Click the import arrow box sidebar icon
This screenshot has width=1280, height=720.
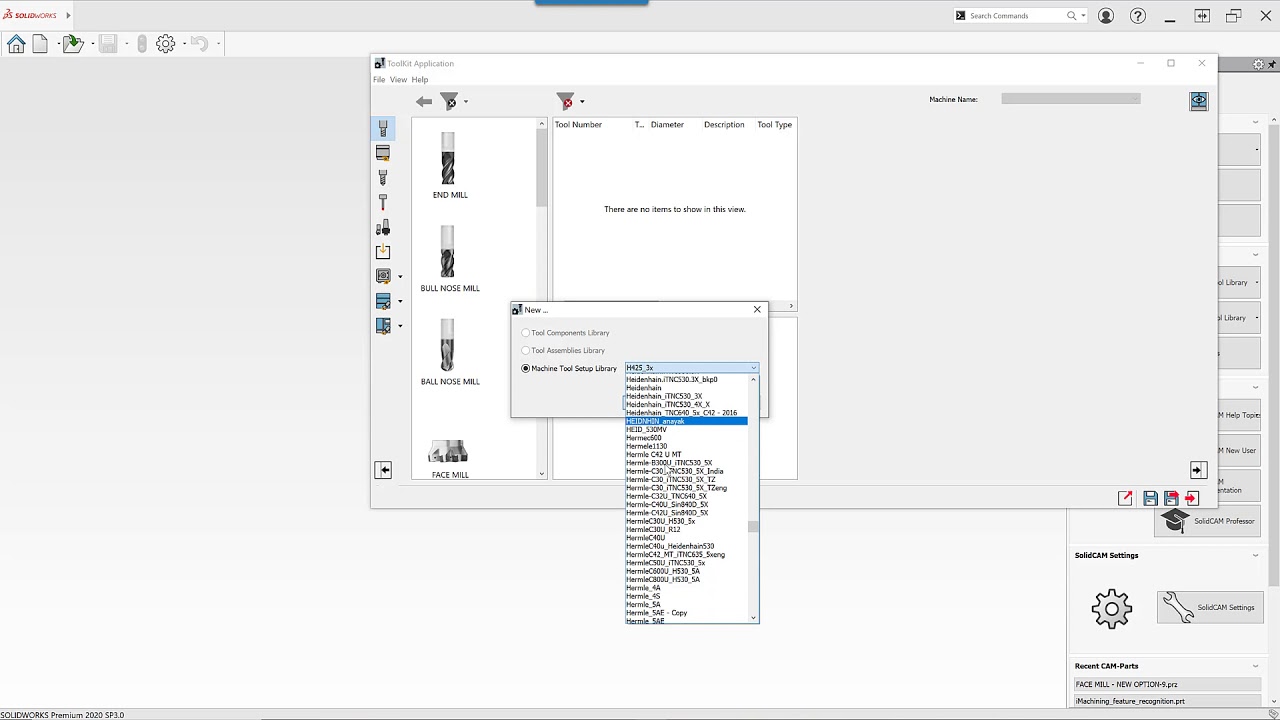click(x=383, y=252)
